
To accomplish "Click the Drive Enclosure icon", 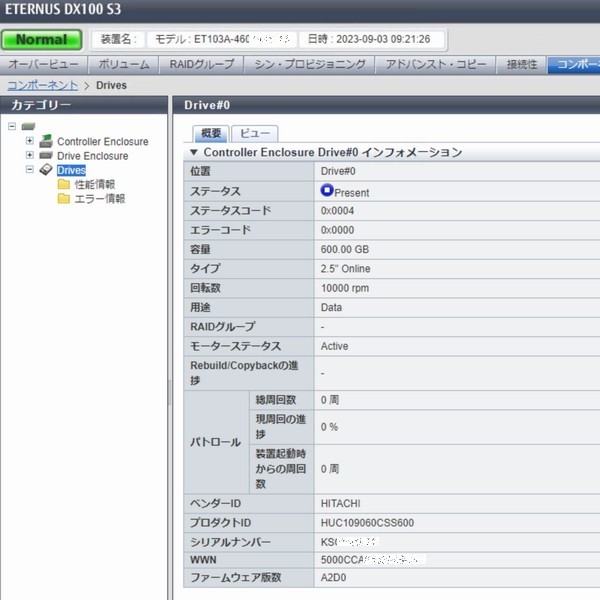I will pos(46,155).
